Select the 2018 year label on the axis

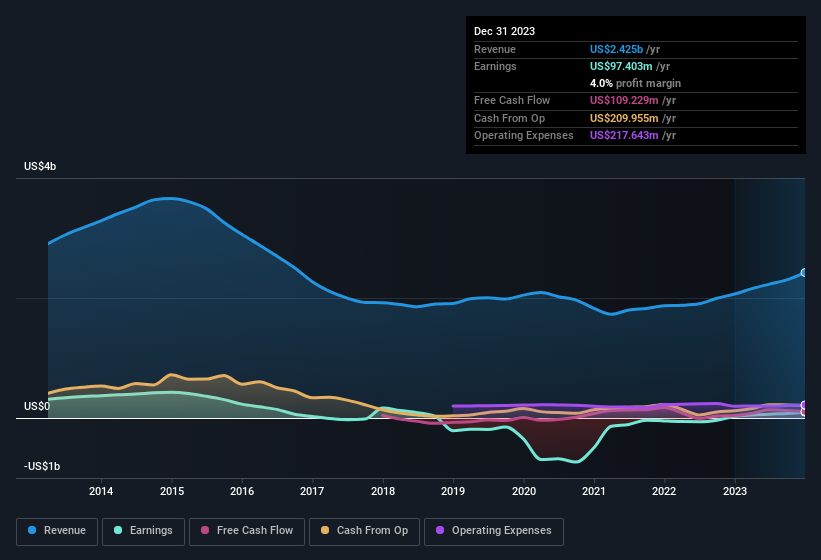tap(382, 491)
